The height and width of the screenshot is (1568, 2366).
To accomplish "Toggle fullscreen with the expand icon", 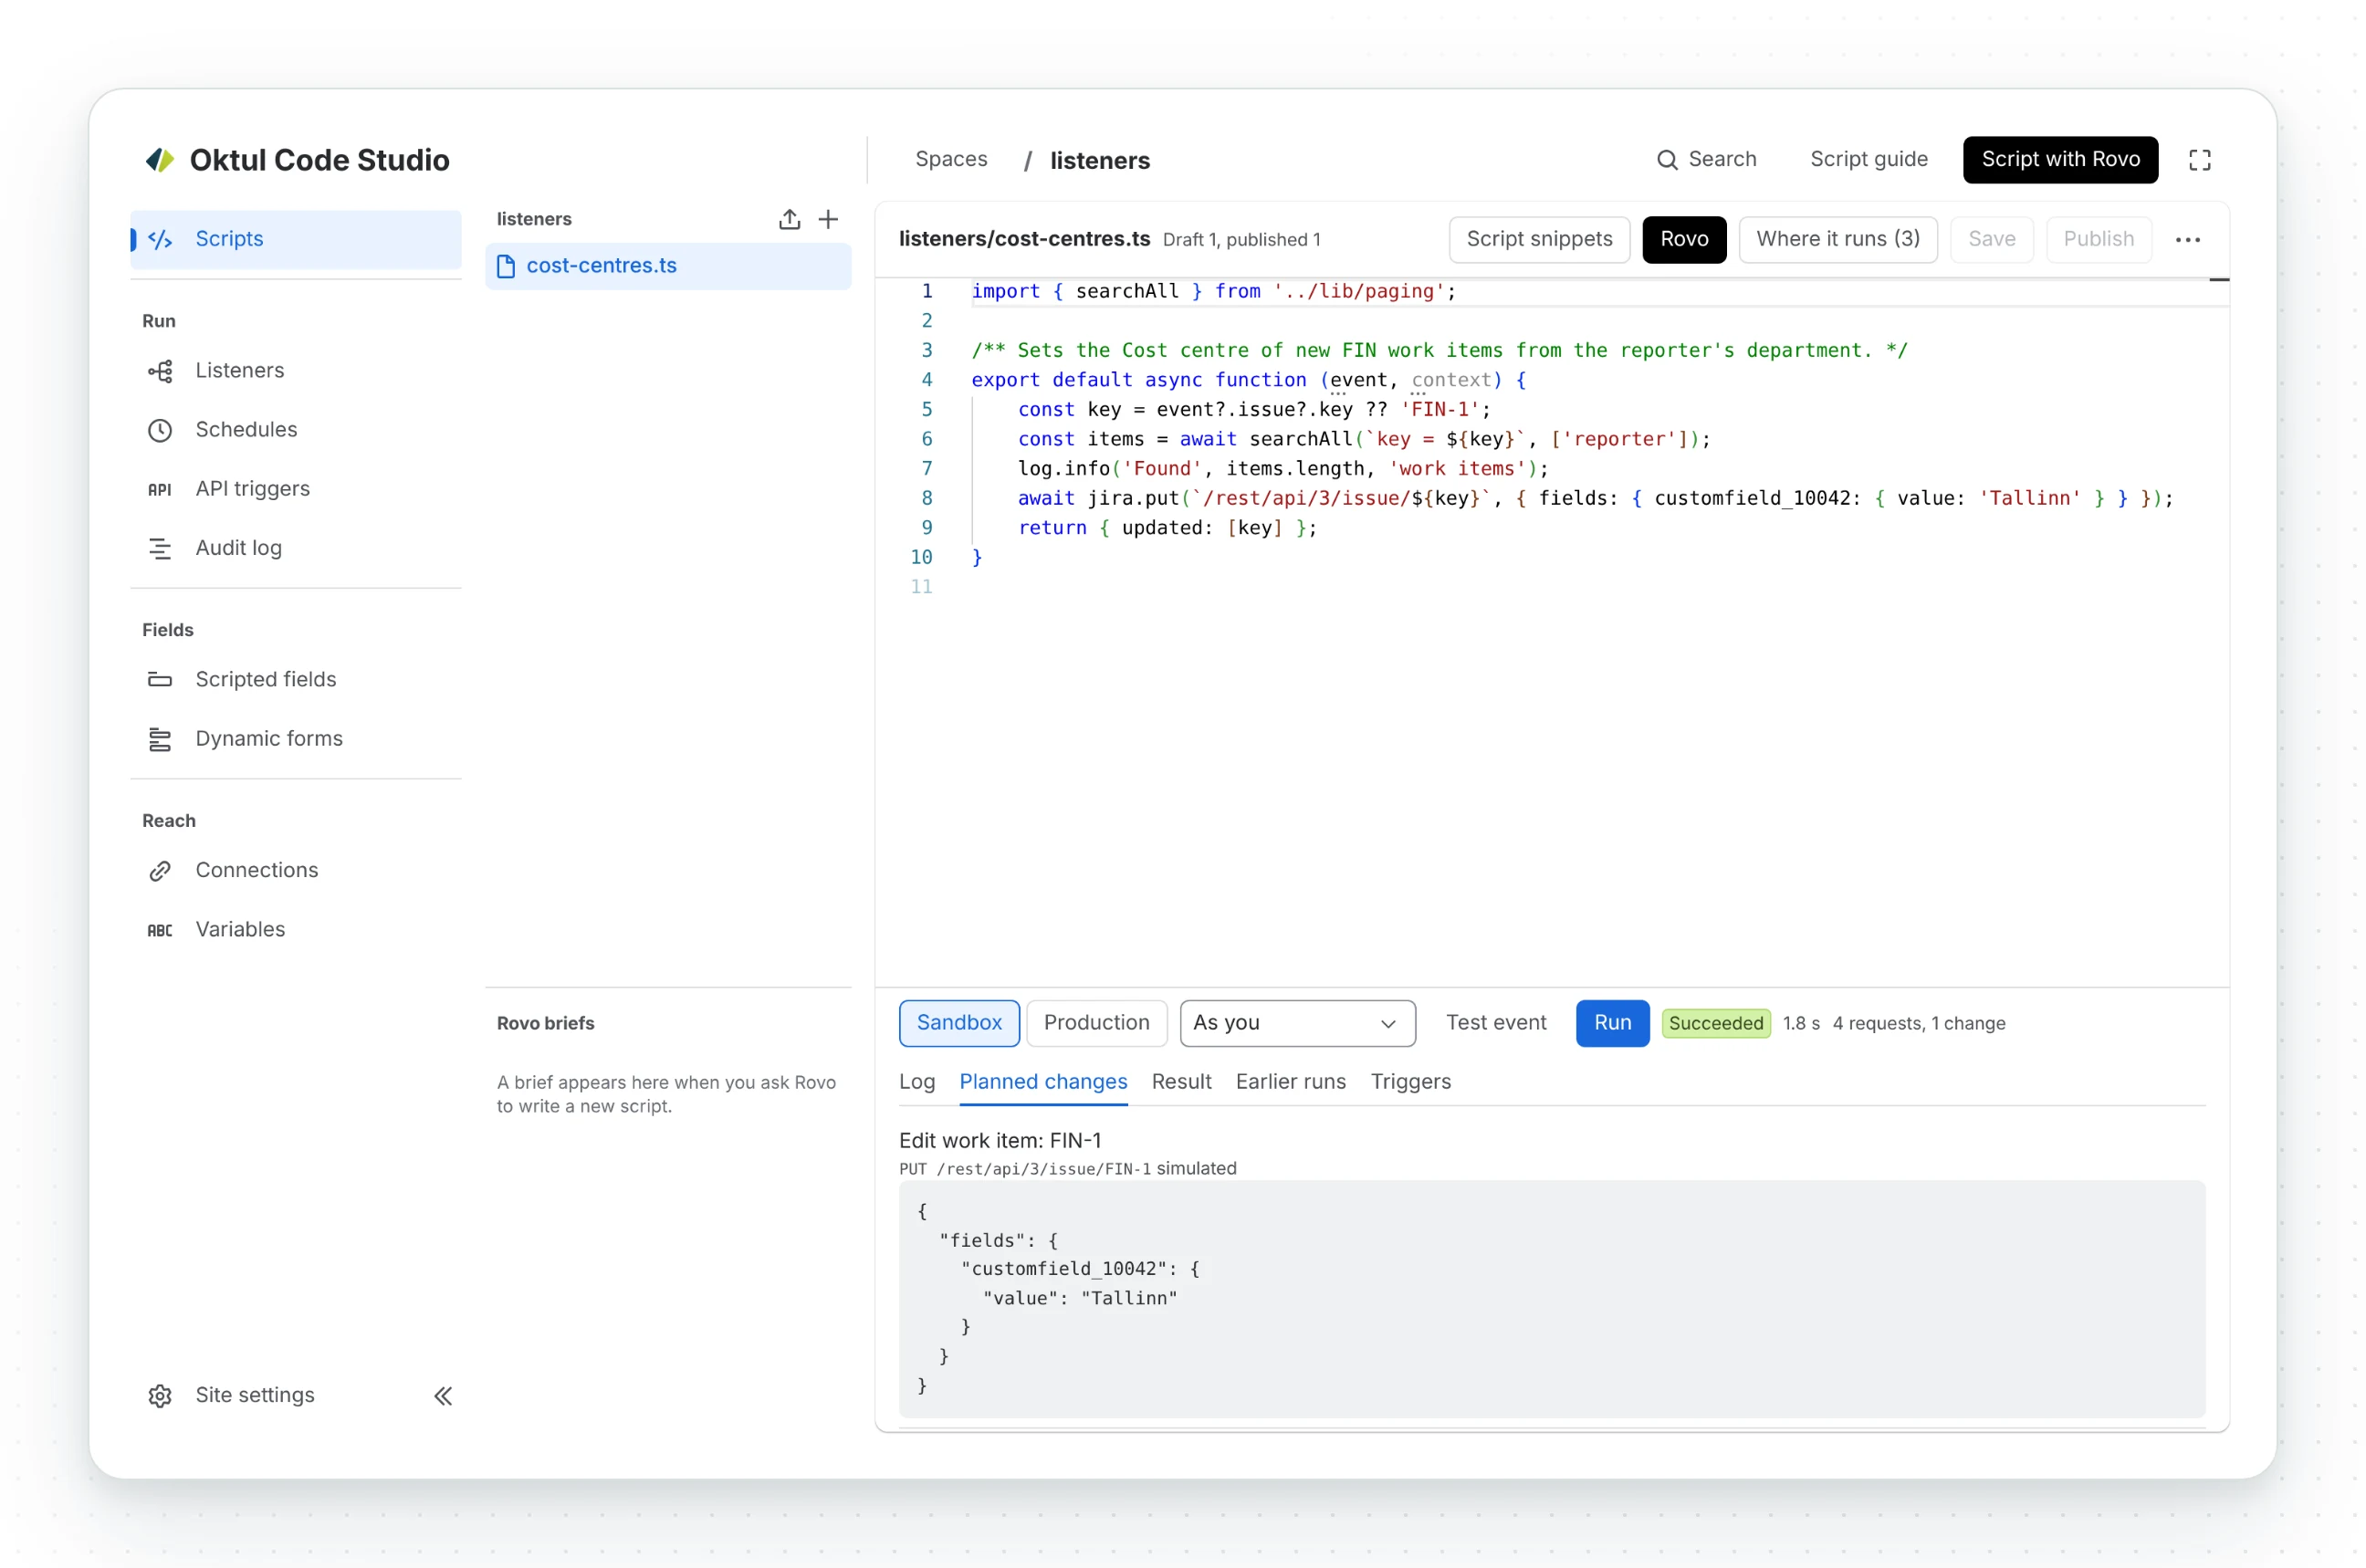I will (2200, 160).
